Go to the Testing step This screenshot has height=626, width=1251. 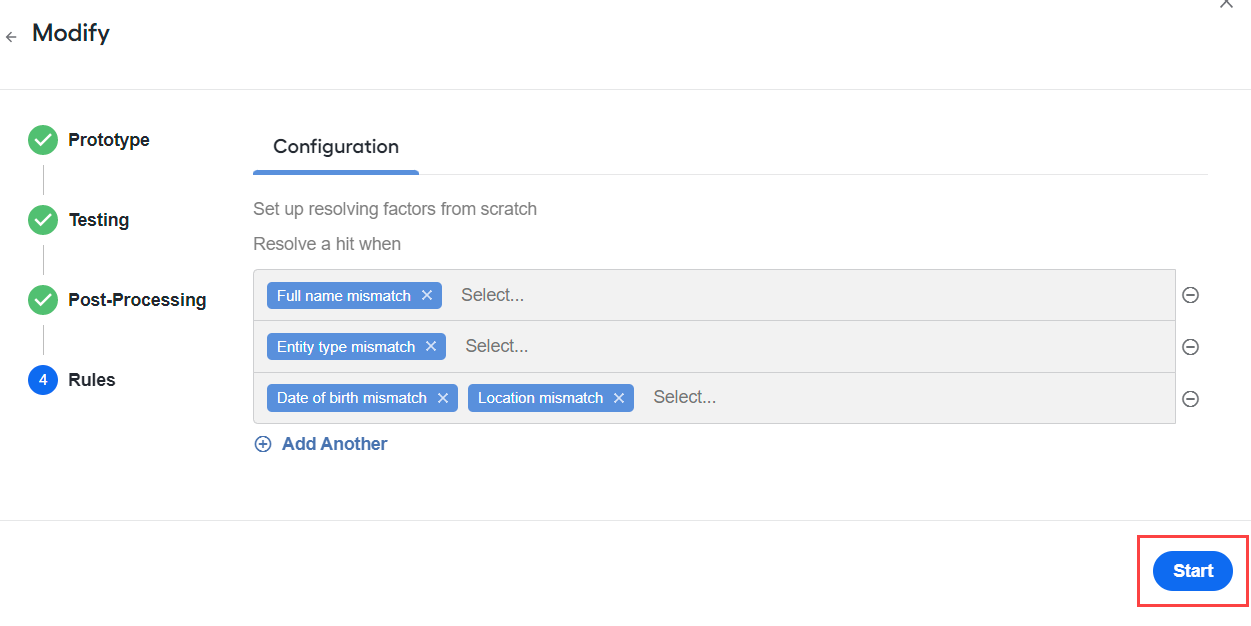[98, 220]
